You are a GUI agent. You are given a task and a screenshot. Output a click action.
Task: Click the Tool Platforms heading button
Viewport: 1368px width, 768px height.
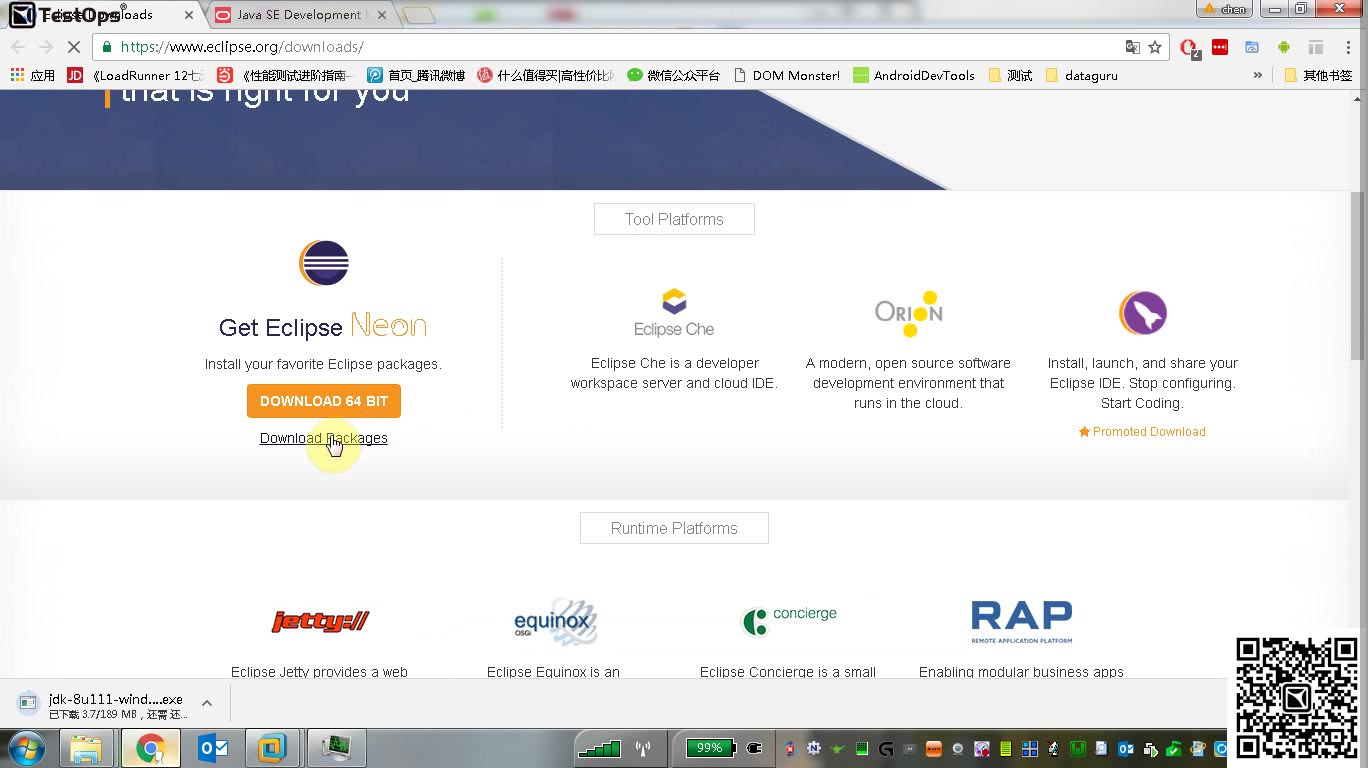pos(674,219)
